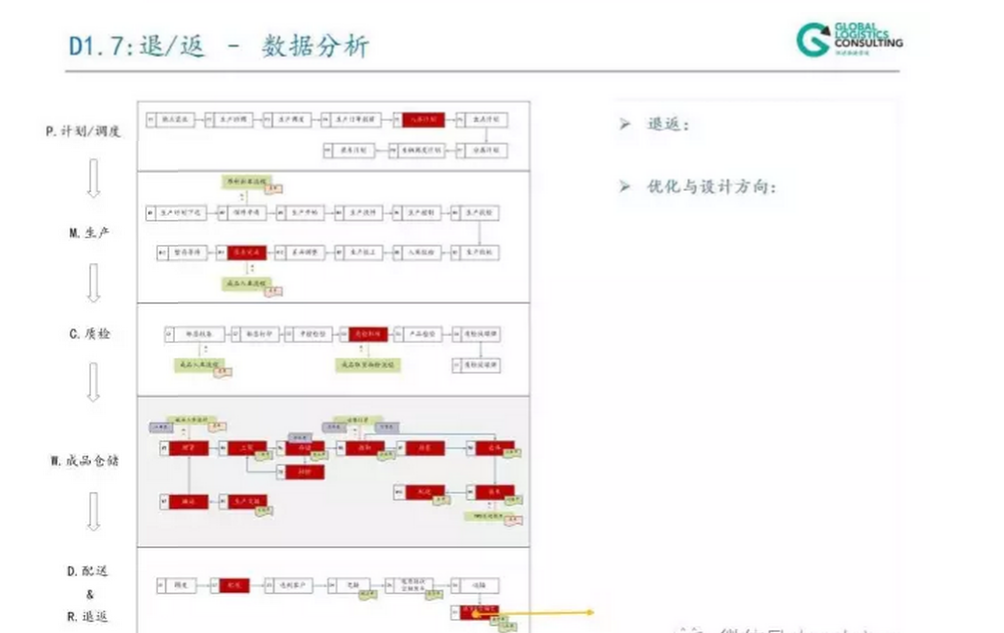
Task: Click the arrow bullet before 退返:
Action: tap(625, 125)
